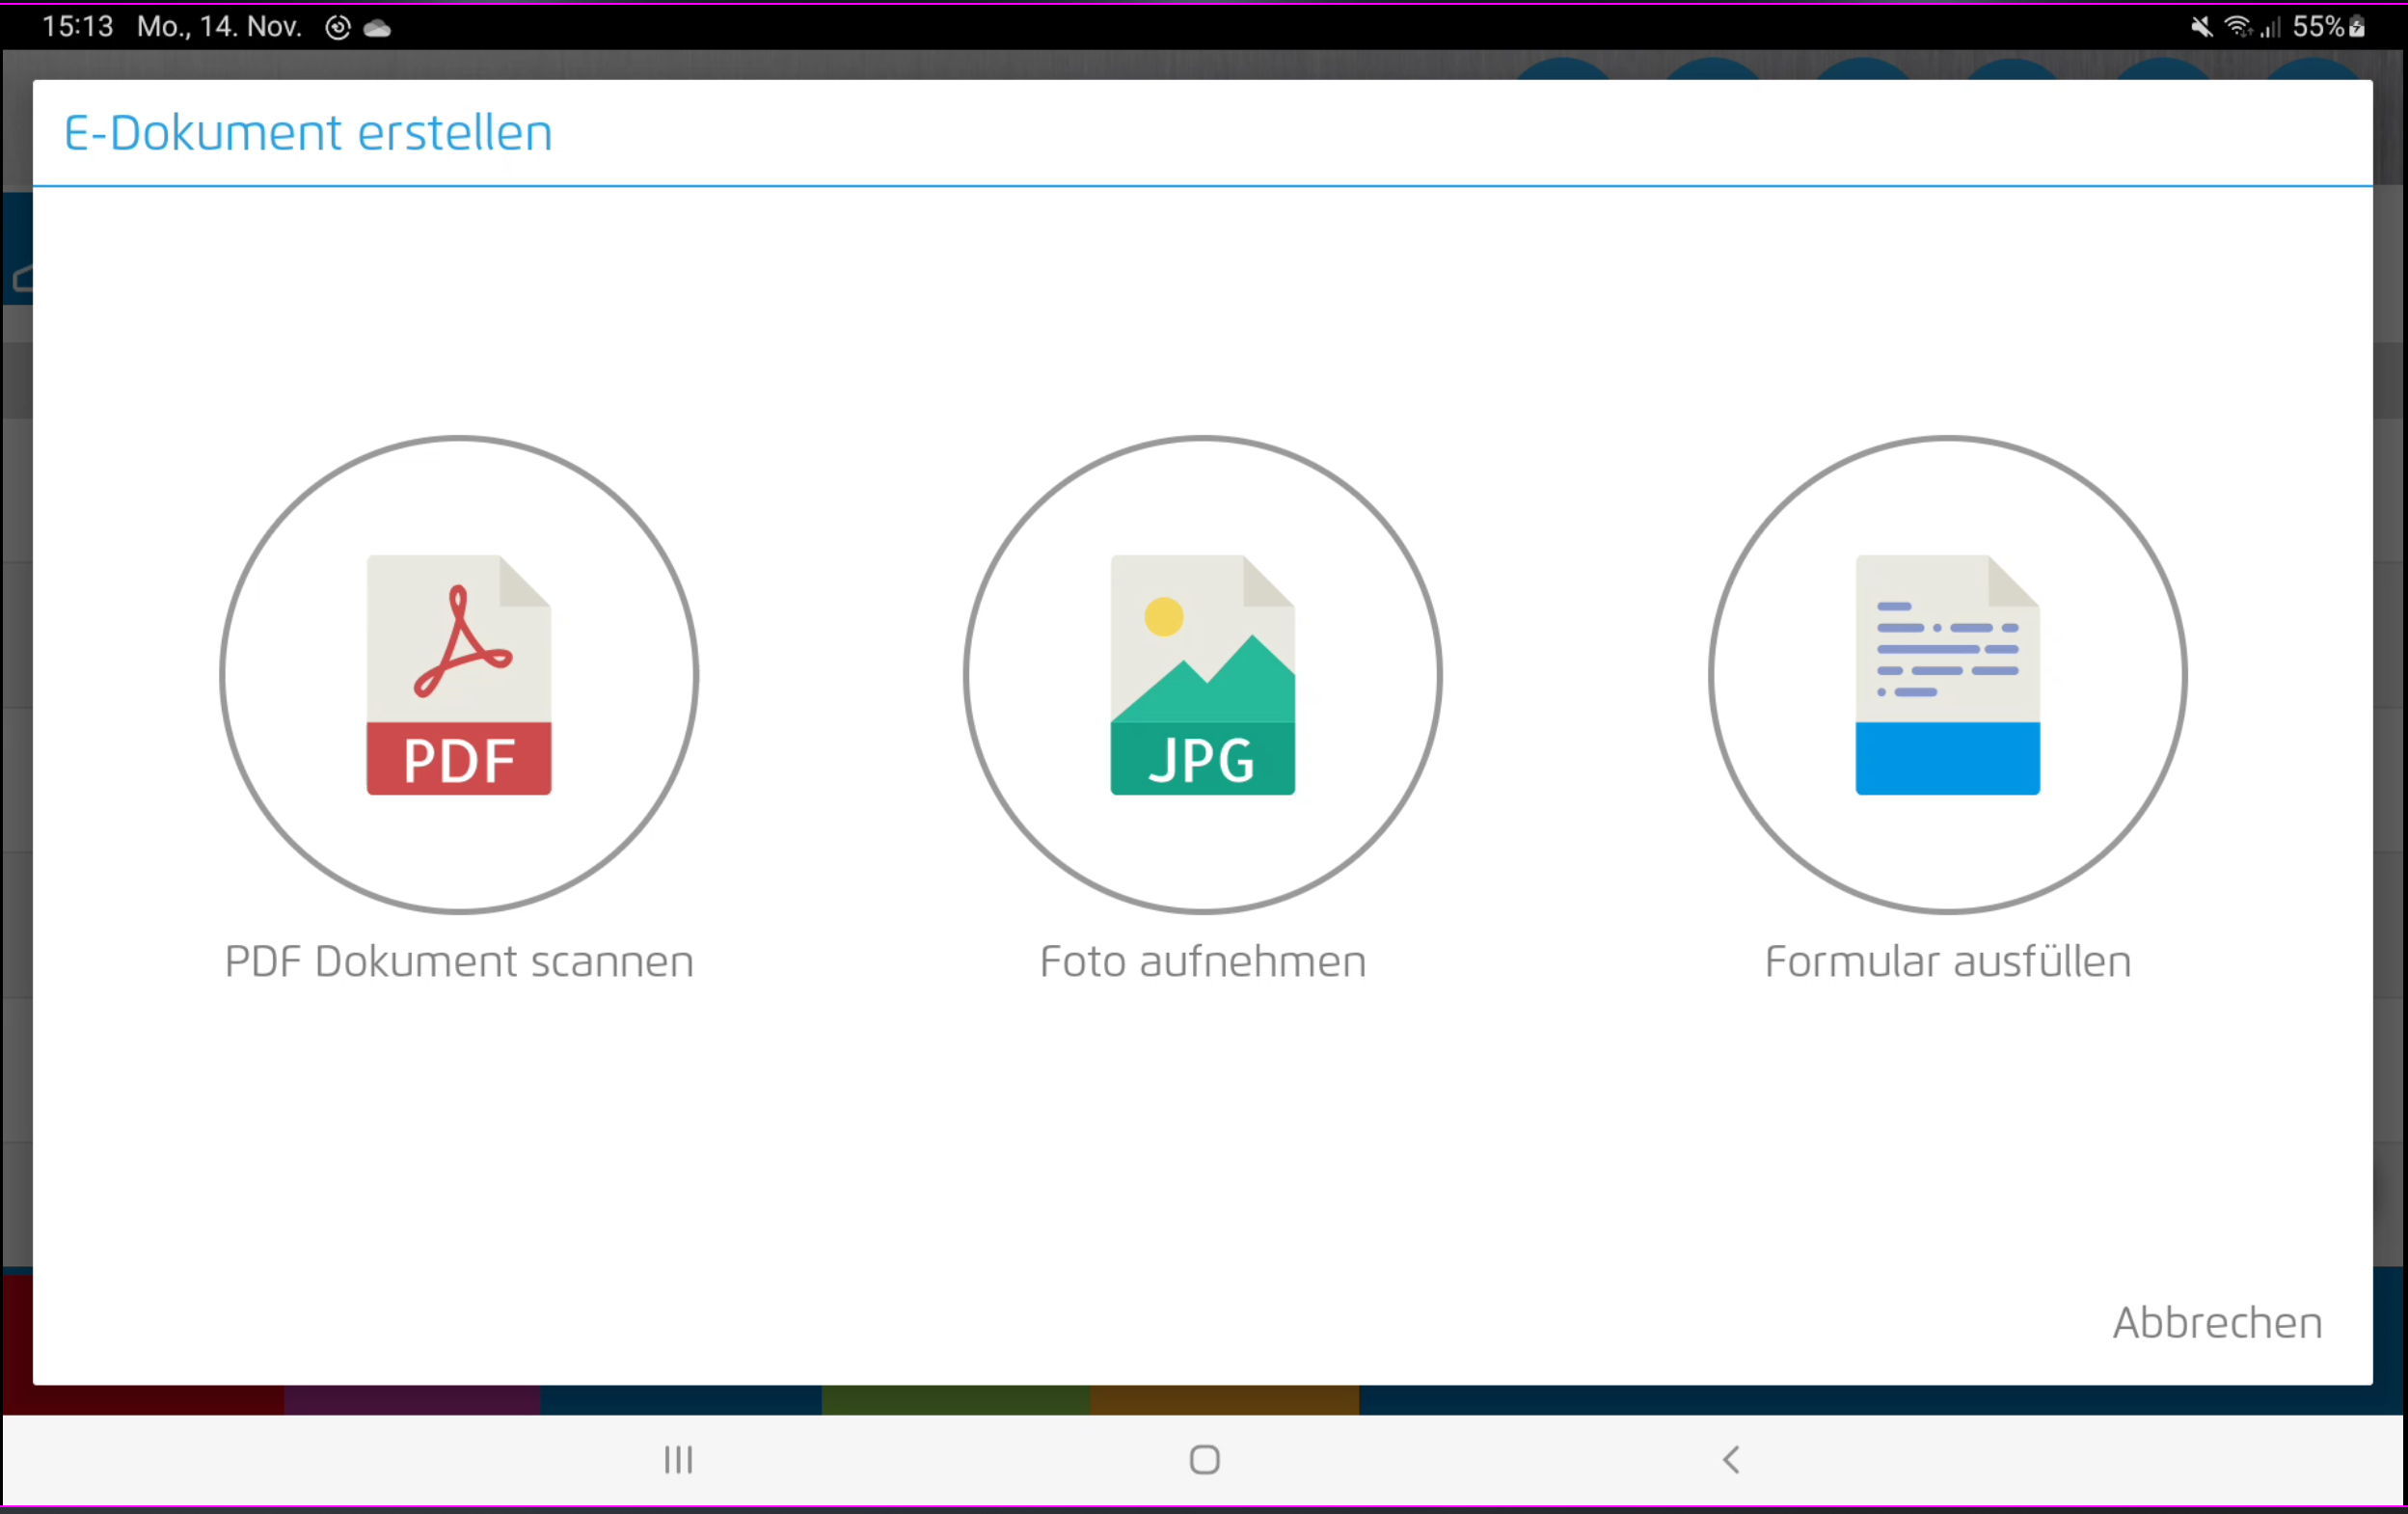2408x1514 pixels.
Task: Select the 'PDF Dokument scannen' label
Action: (x=459, y=961)
